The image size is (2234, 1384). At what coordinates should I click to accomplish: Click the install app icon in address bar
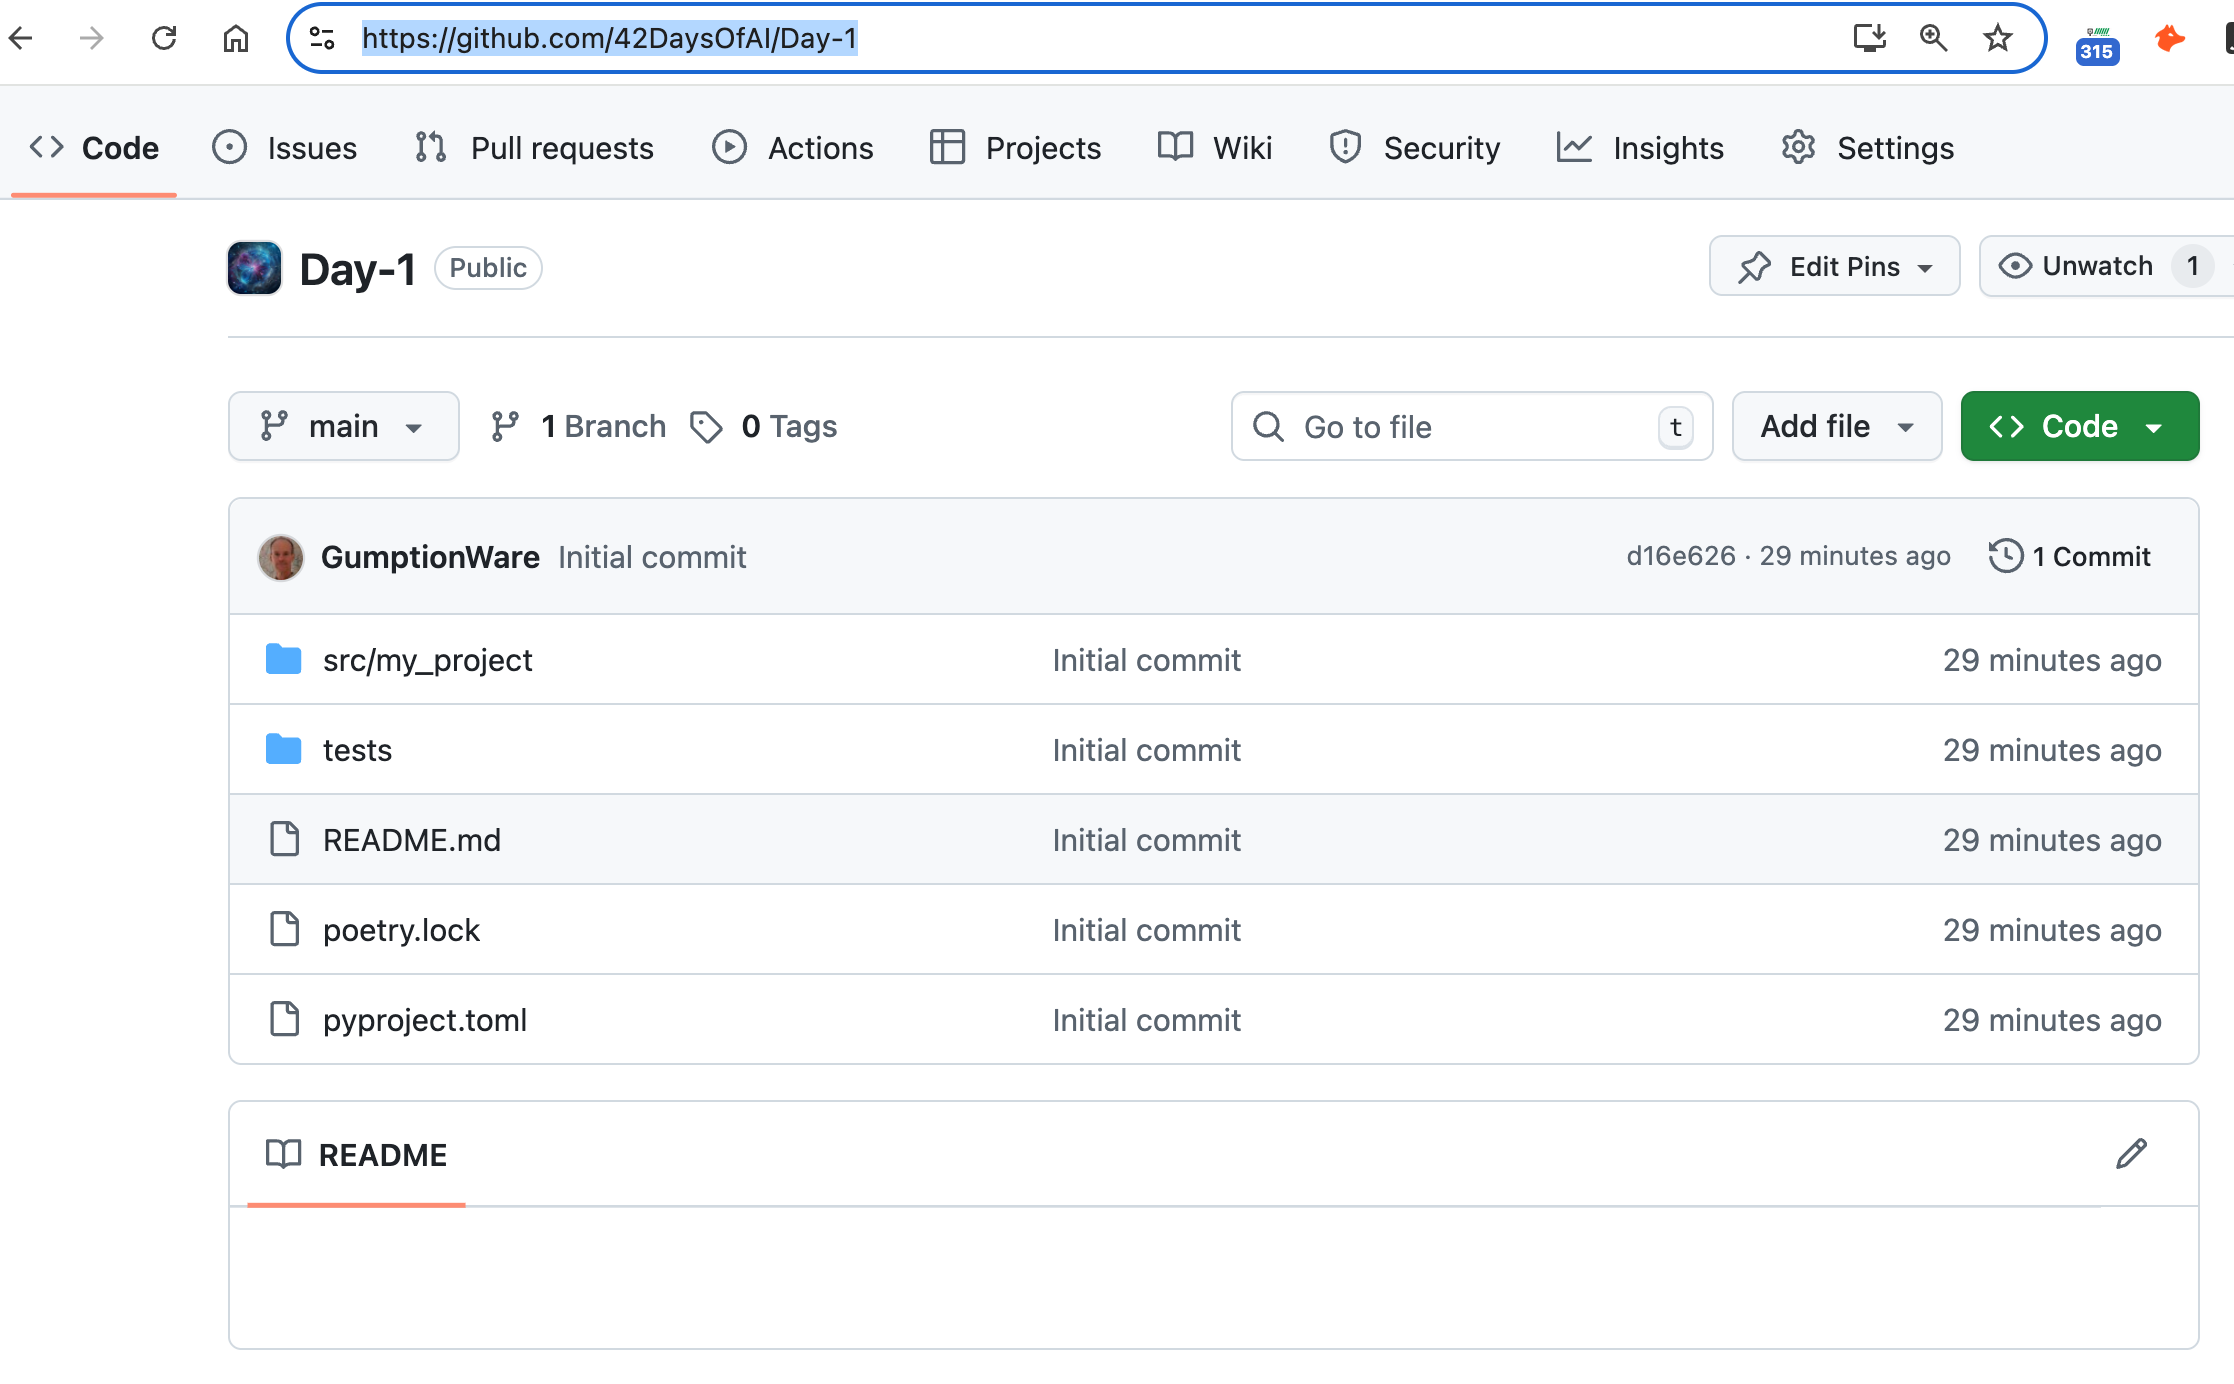[1869, 38]
